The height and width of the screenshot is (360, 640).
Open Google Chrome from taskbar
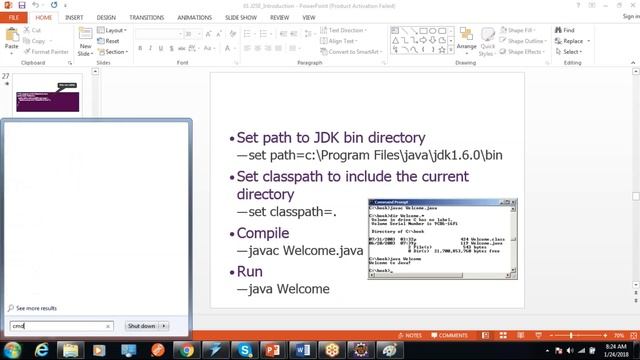tap(187, 350)
